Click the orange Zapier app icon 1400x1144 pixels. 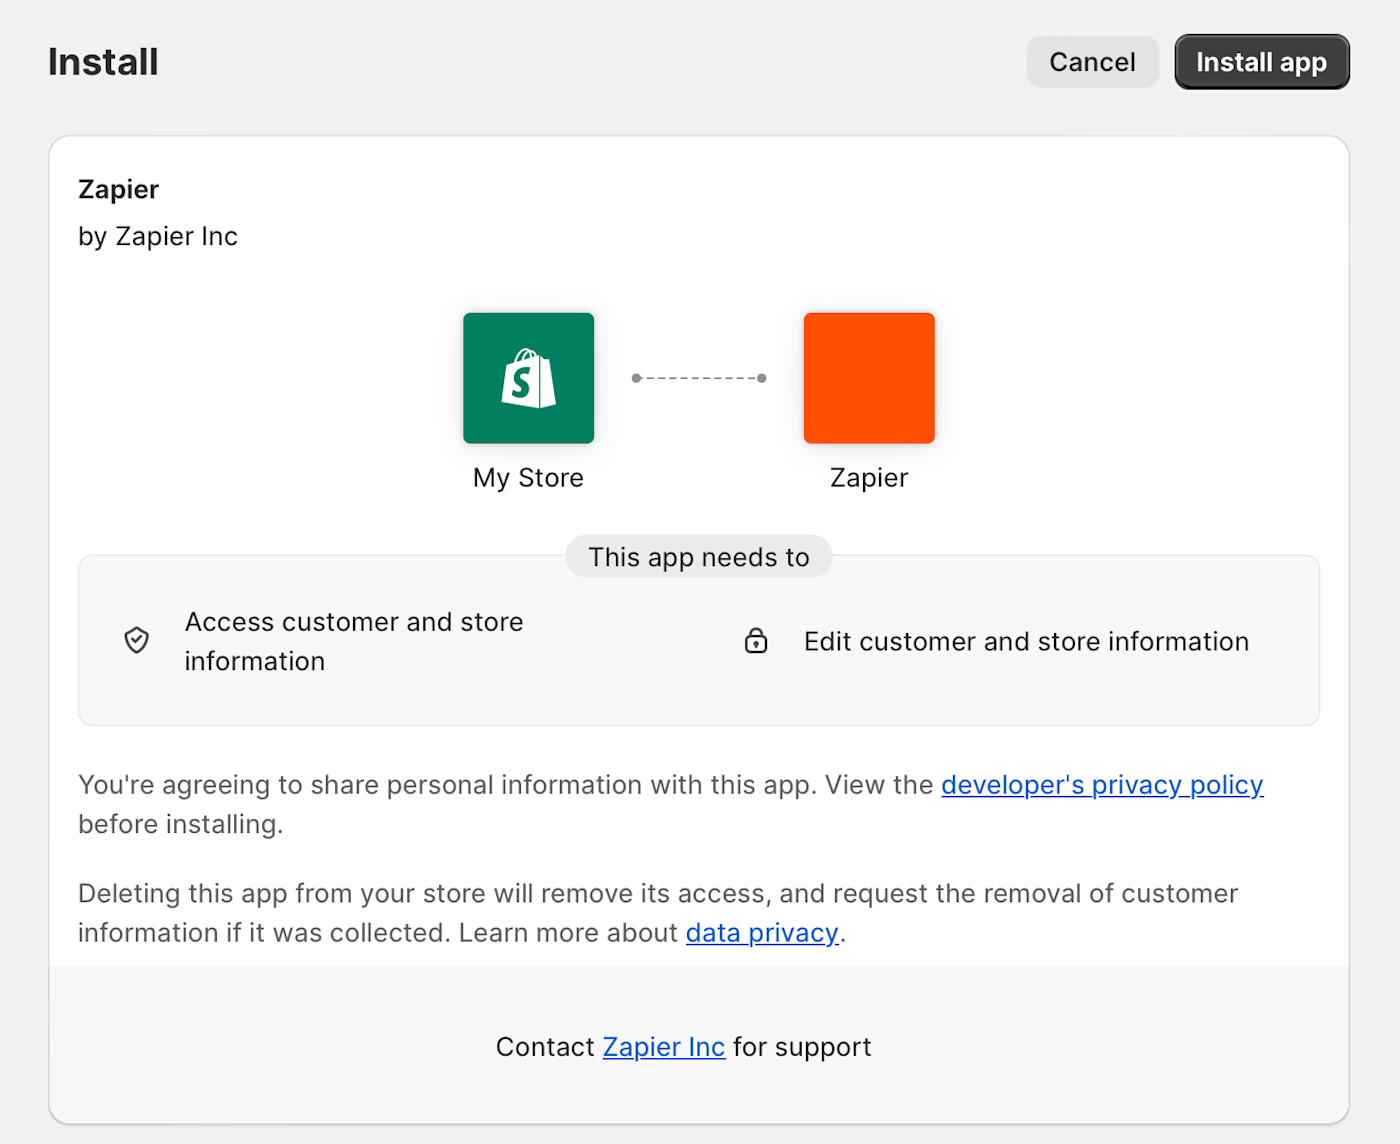click(869, 378)
